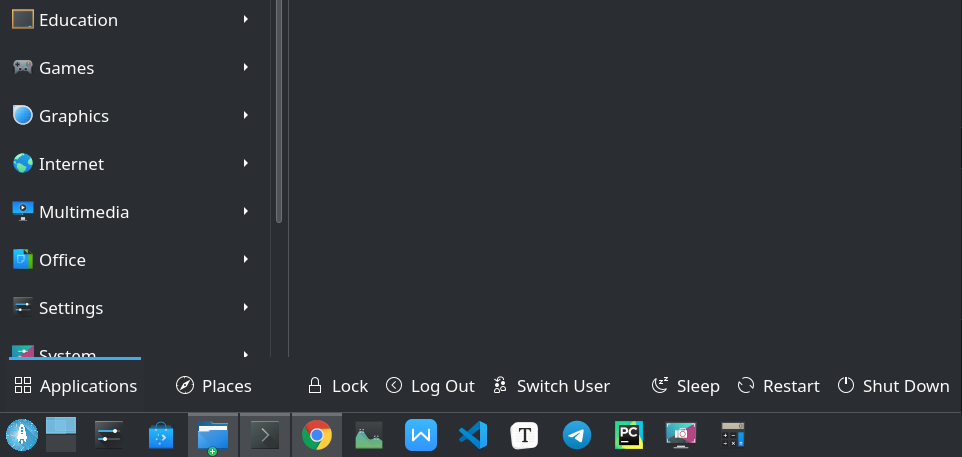Click the Shut Down button

point(893,386)
